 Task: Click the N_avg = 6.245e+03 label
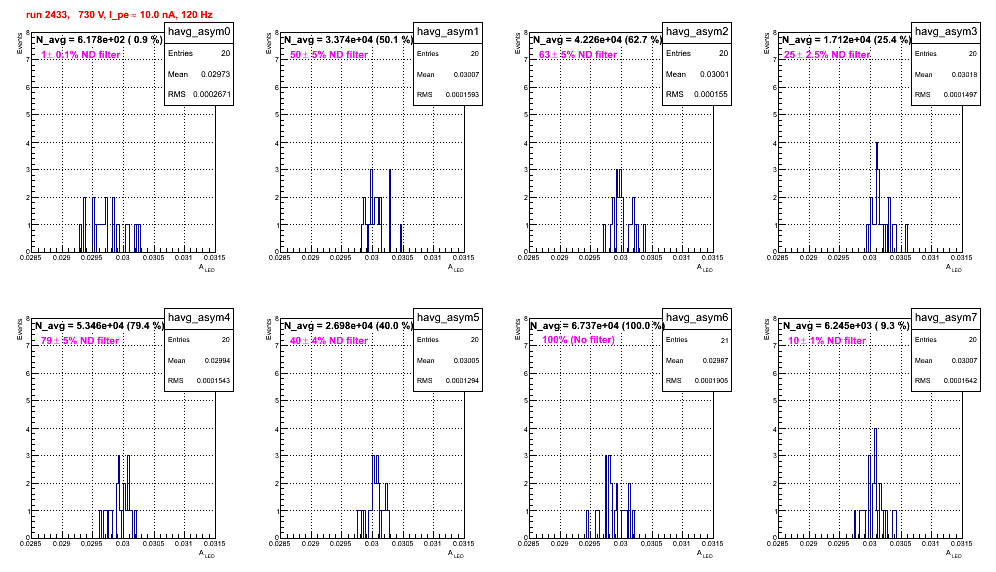[x=846, y=326]
